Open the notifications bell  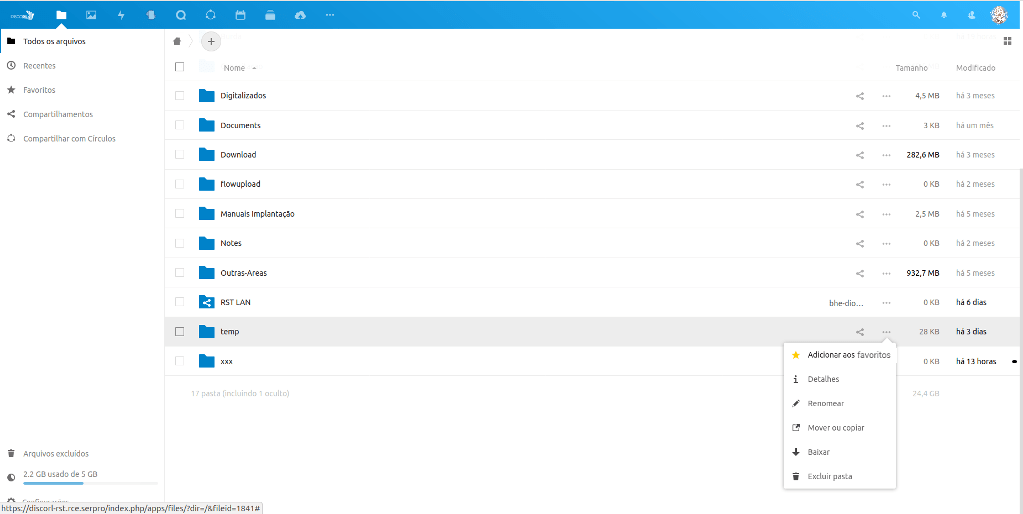[x=943, y=15]
